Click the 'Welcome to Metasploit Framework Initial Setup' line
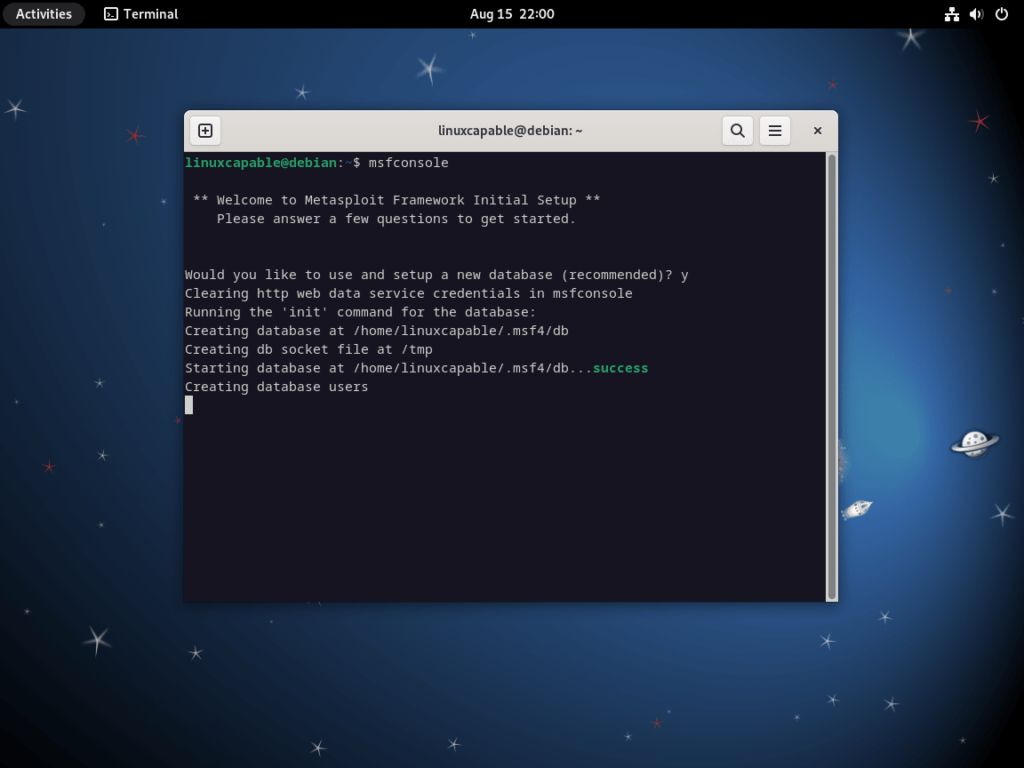1024x768 pixels. click(396, 200)
